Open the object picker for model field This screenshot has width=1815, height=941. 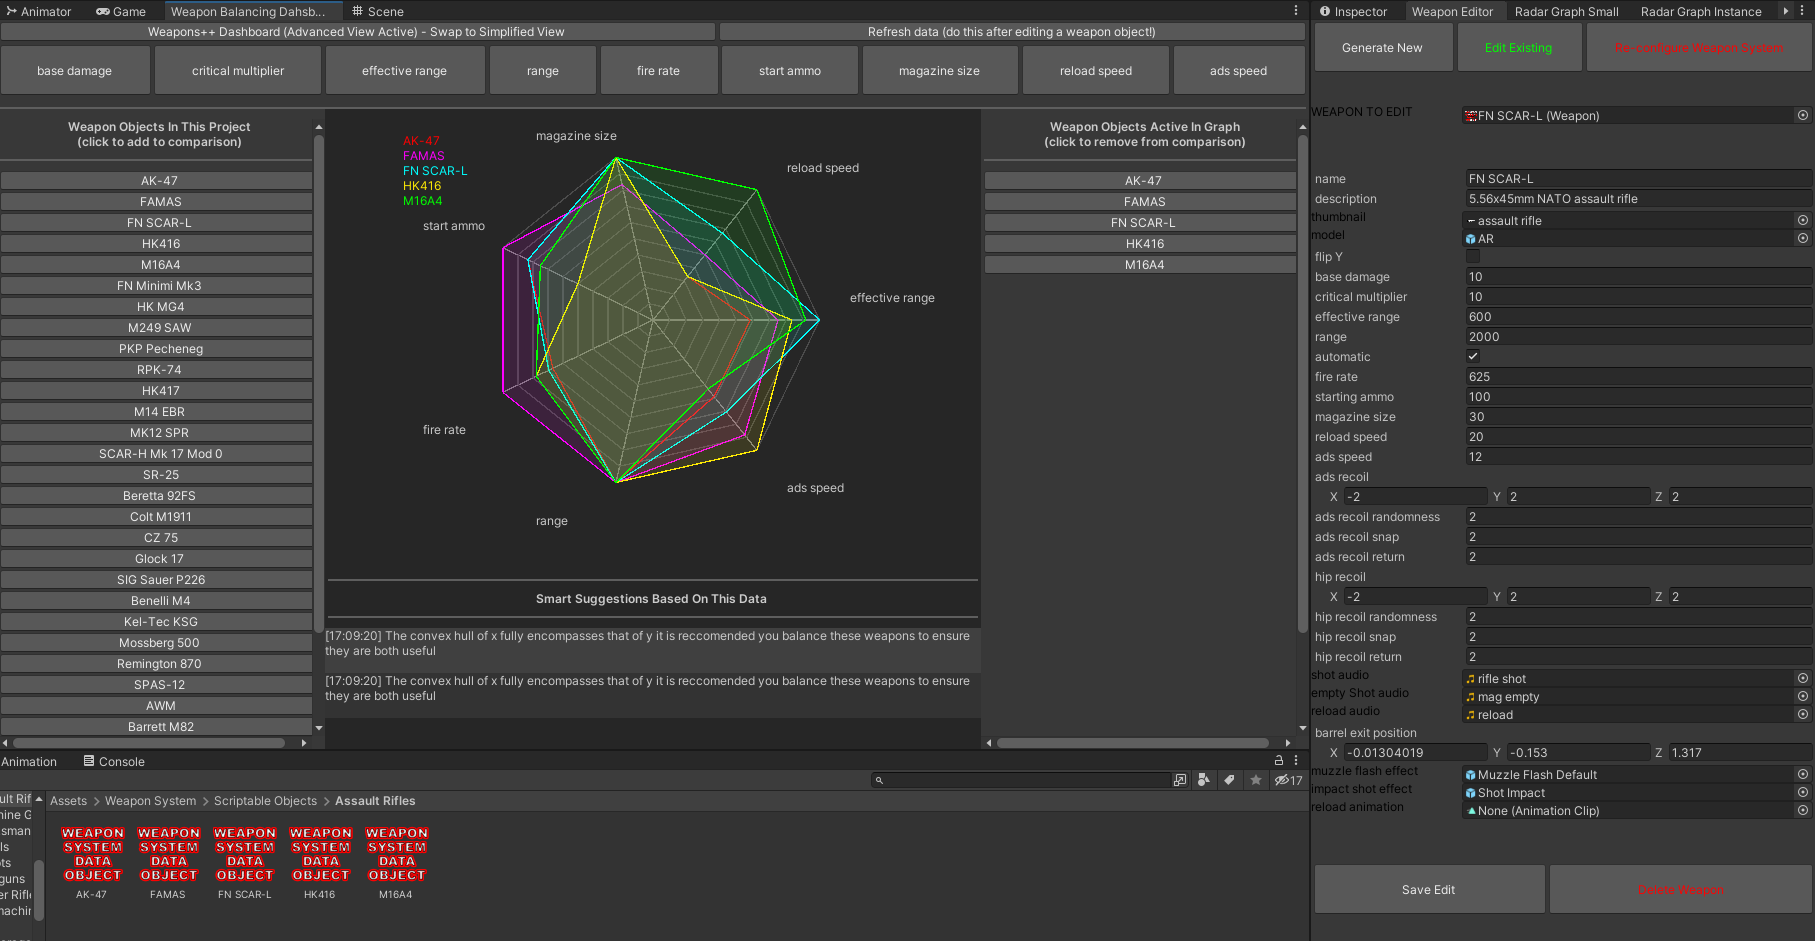tap(1803, 238)
